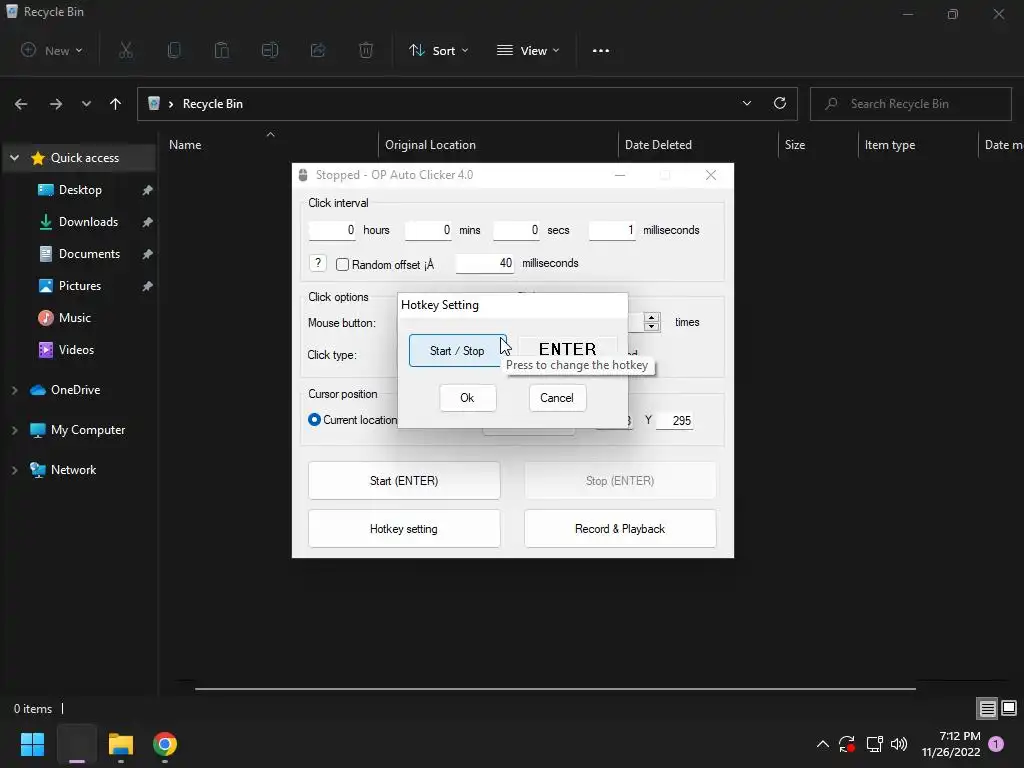Click the Hotkey setting button

tap(404, 529)
